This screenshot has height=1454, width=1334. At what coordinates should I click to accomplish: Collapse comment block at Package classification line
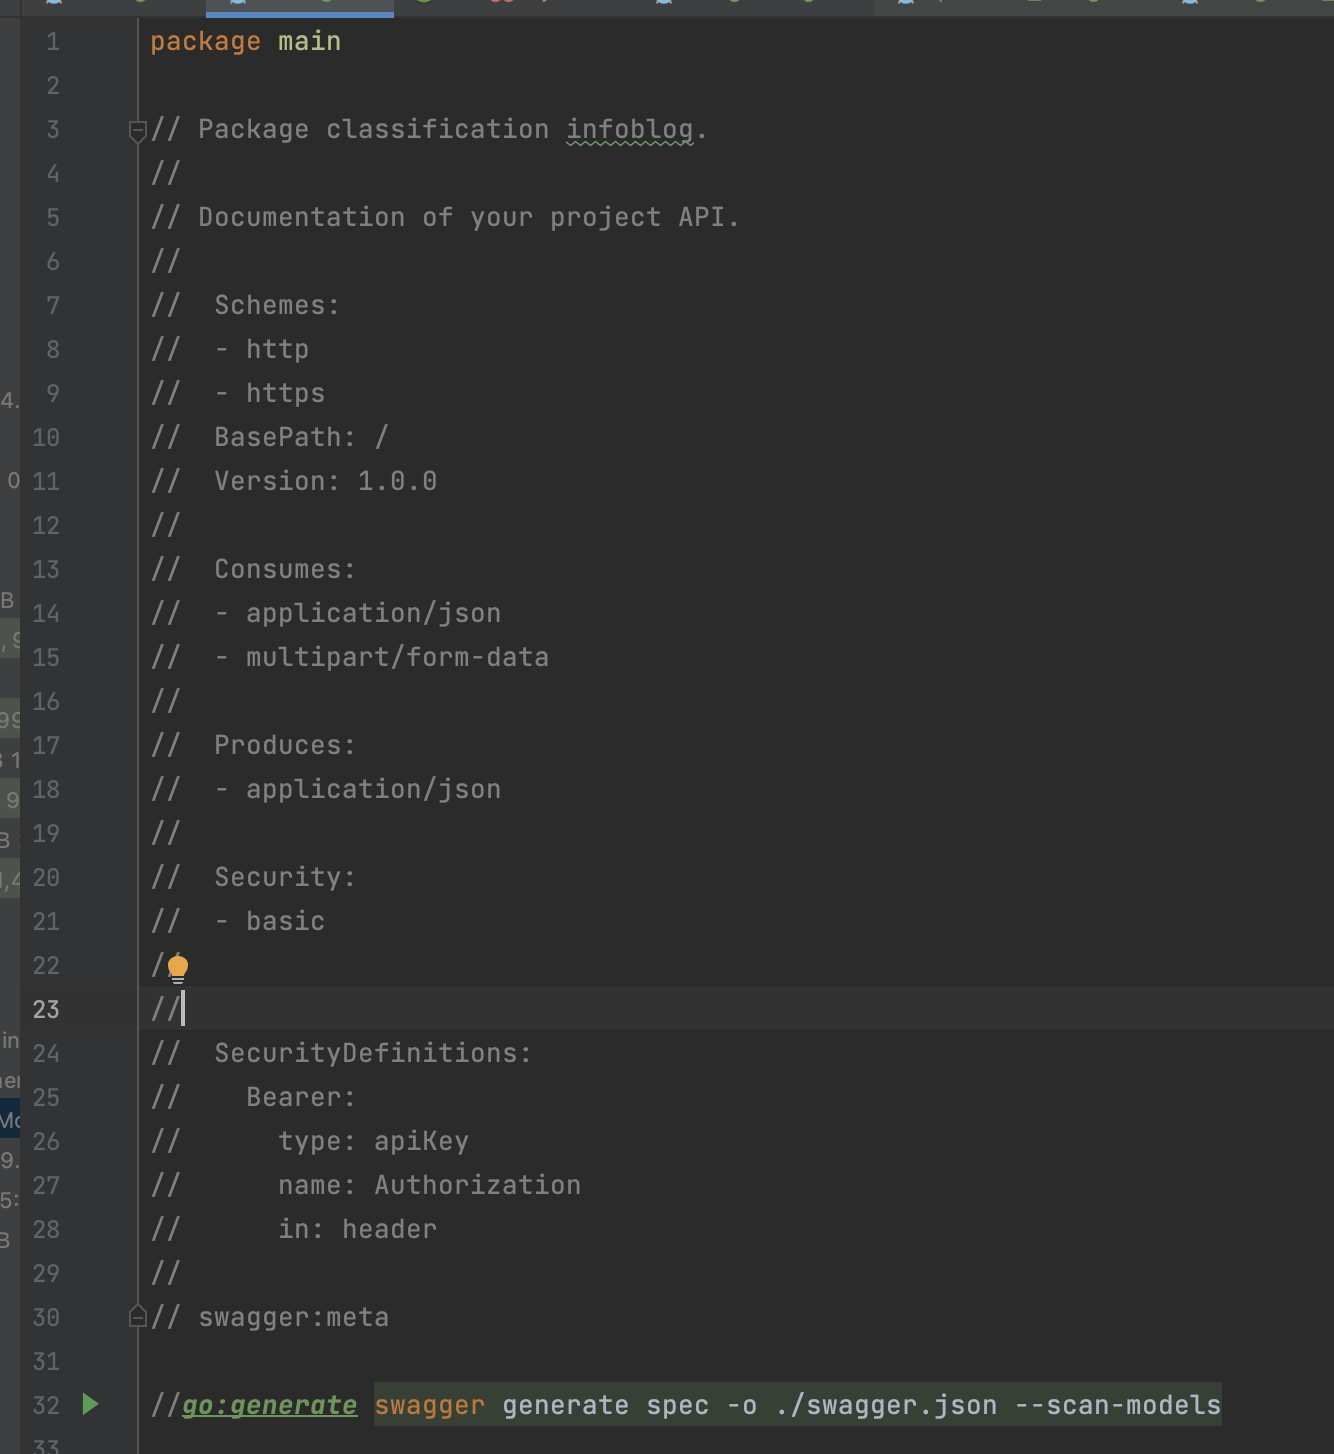pos(138,130)
